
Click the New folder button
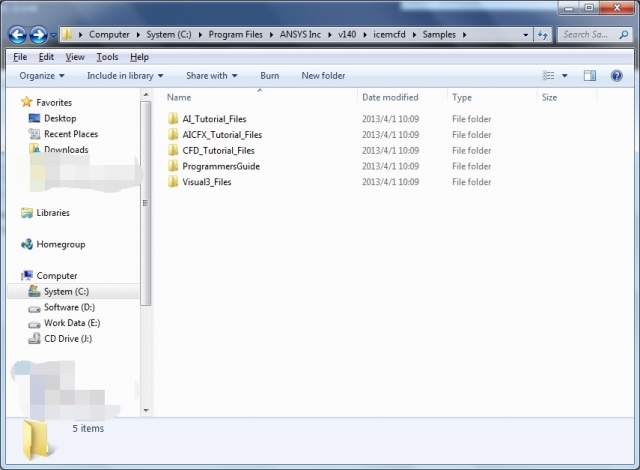tap(323, 76)
